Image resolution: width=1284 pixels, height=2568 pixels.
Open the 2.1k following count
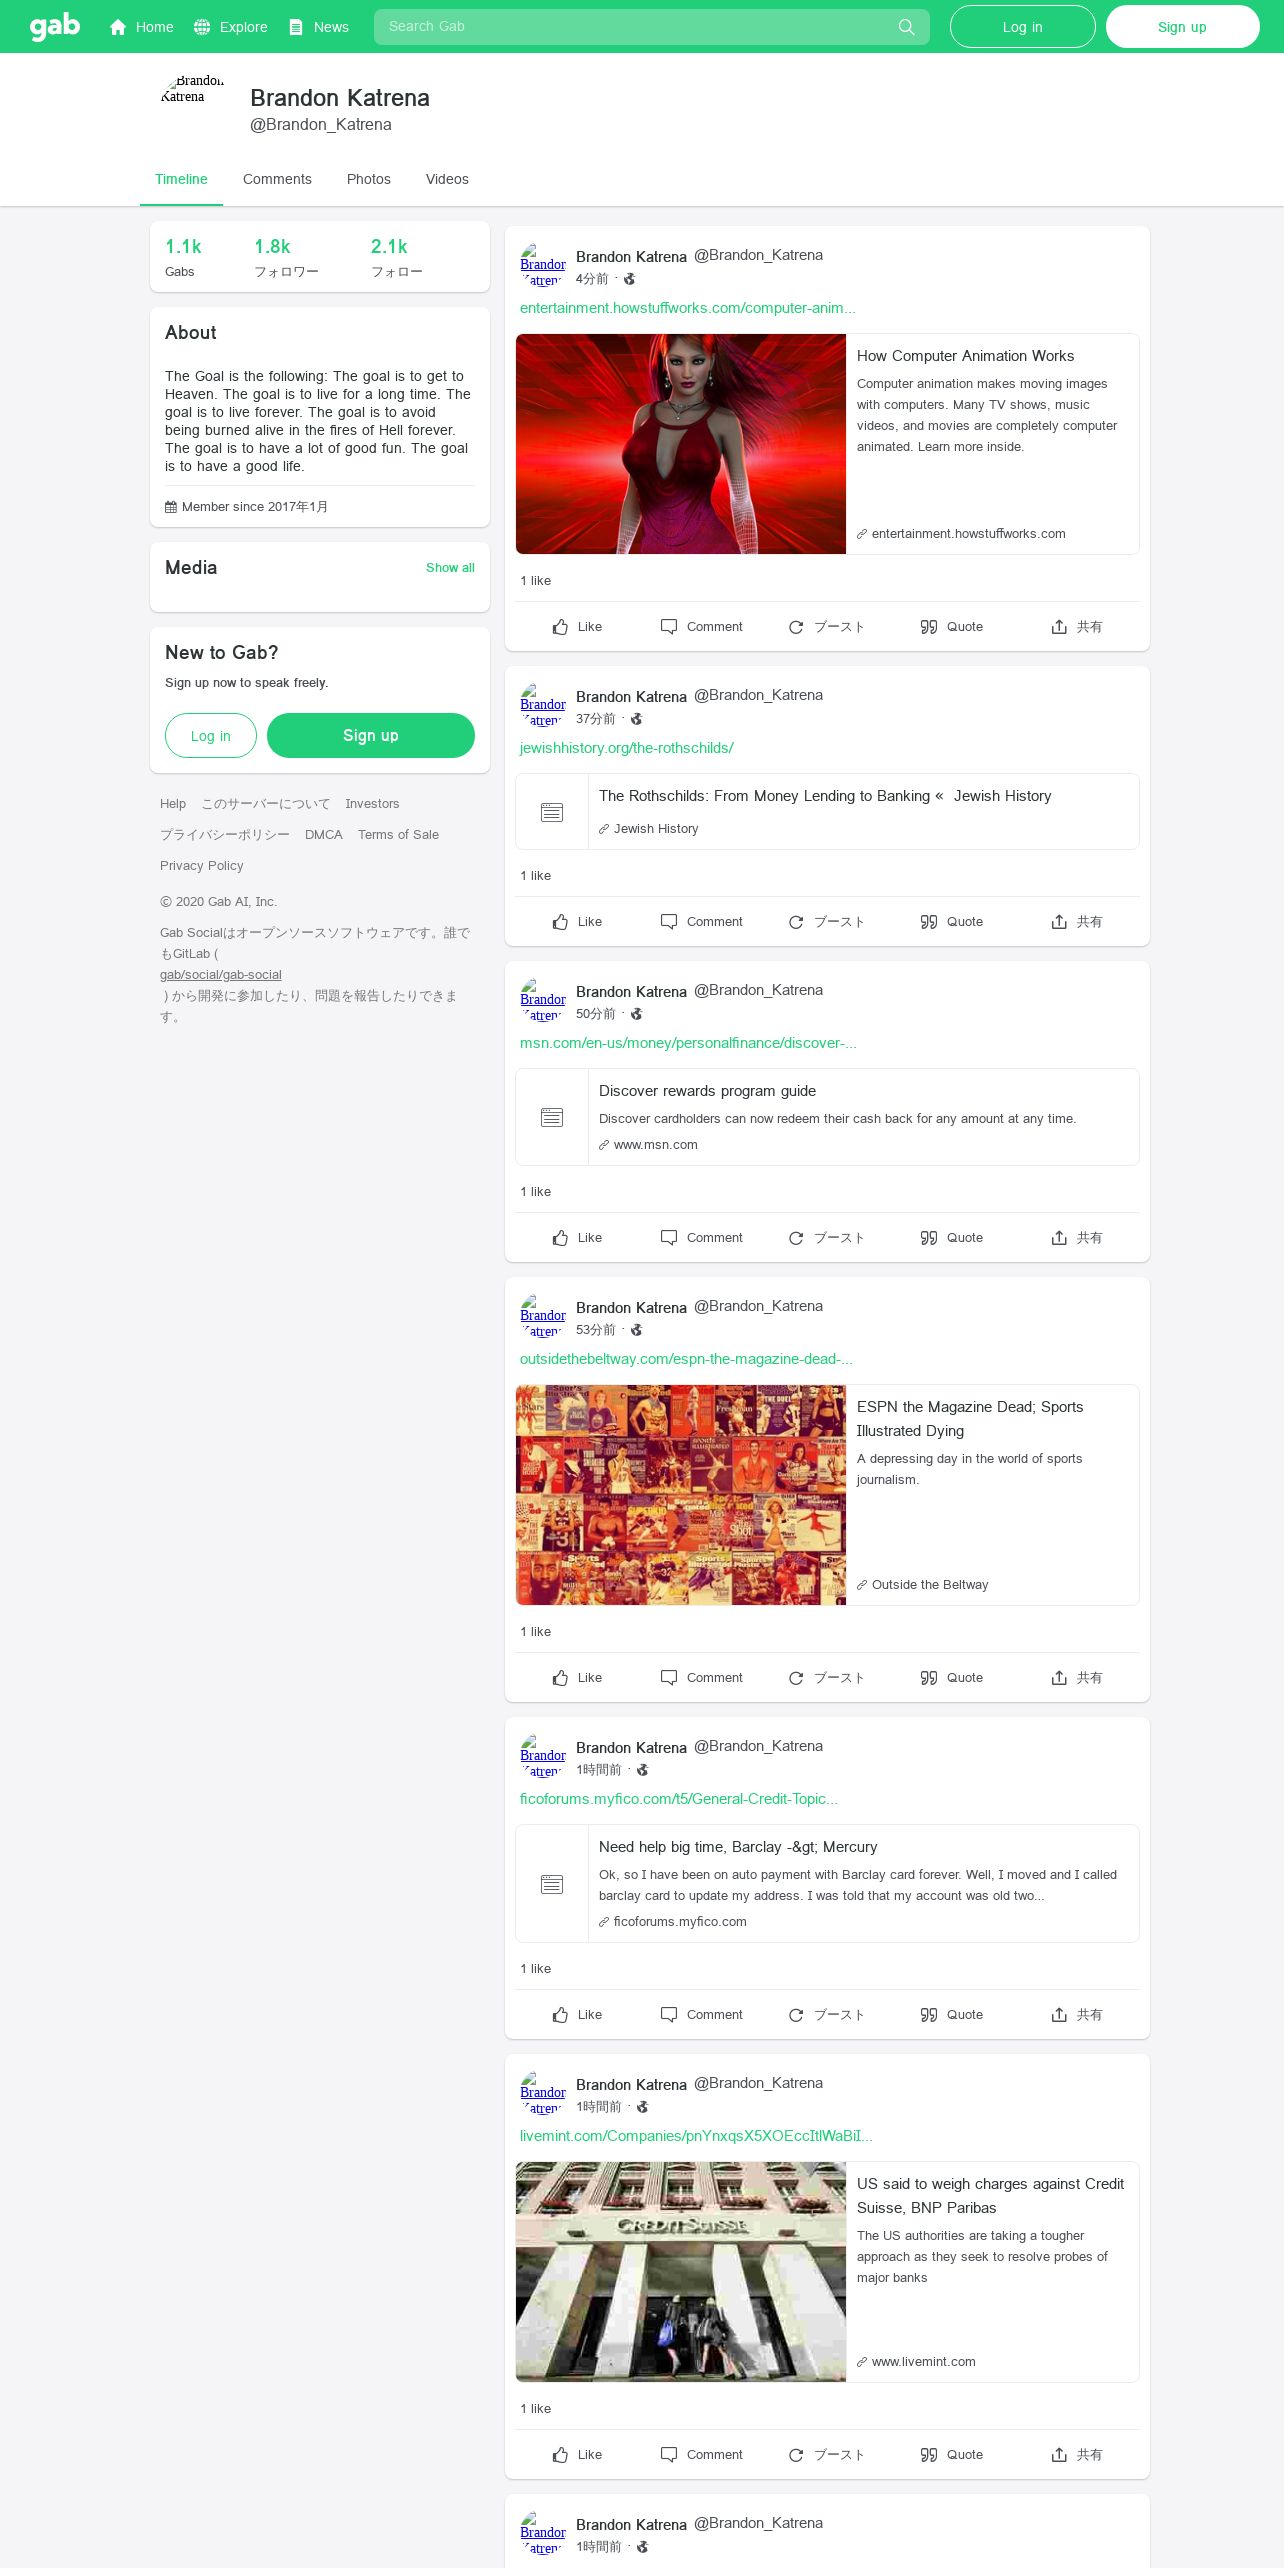click(x=396, y=257)
